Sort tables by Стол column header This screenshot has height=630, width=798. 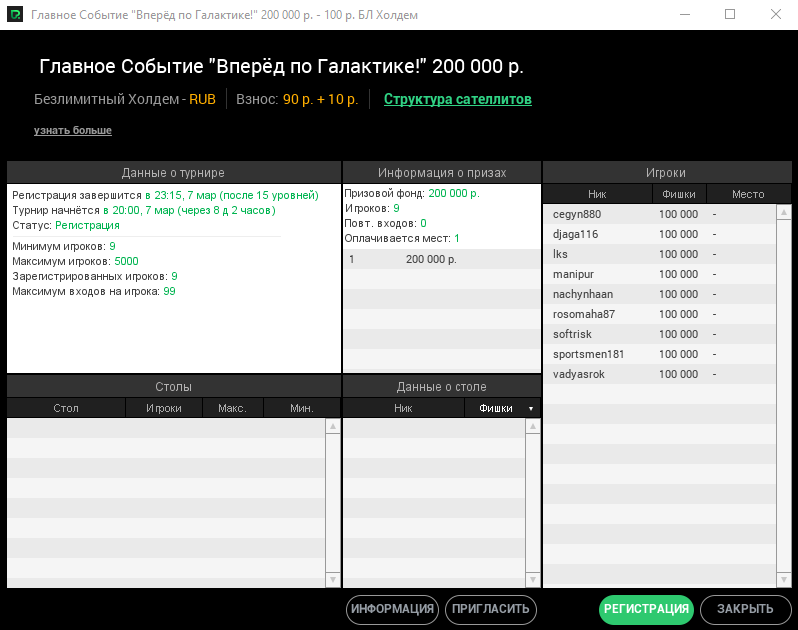[x=66, y=408]
